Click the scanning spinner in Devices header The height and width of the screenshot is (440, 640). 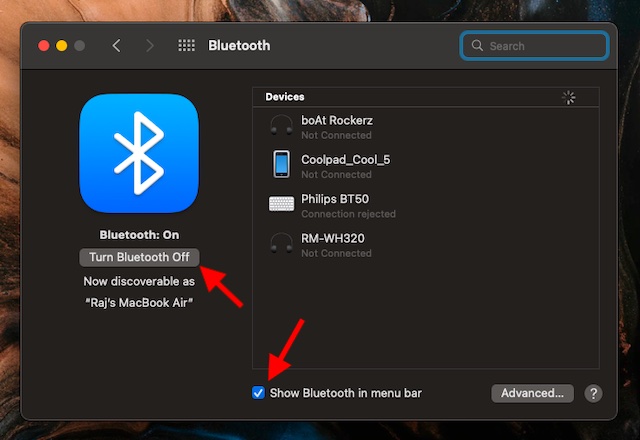point(569,98)
